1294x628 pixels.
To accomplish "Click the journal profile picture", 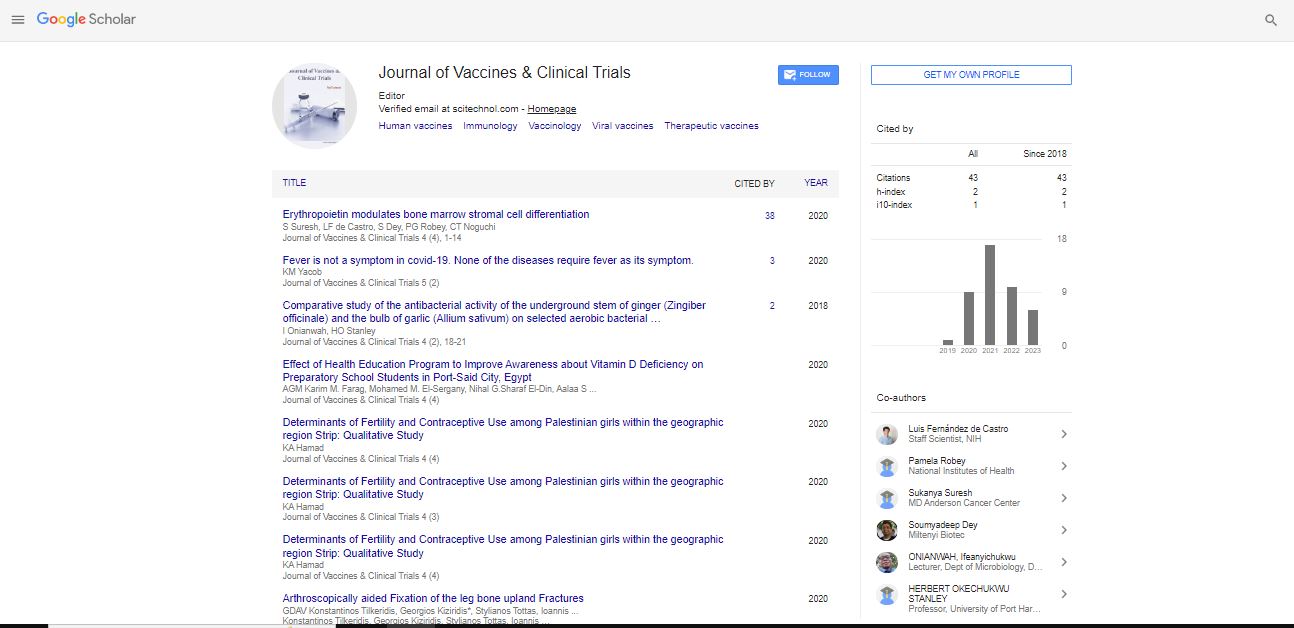I will pyautogui.click(x=314, y=106).
